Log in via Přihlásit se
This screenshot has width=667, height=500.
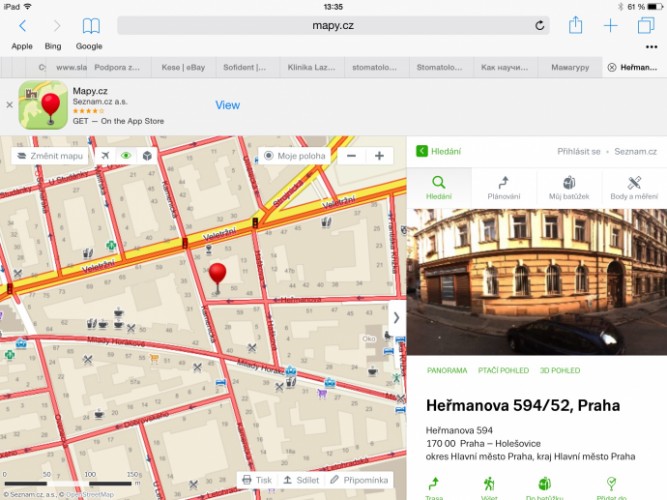(x=579, y=151)
